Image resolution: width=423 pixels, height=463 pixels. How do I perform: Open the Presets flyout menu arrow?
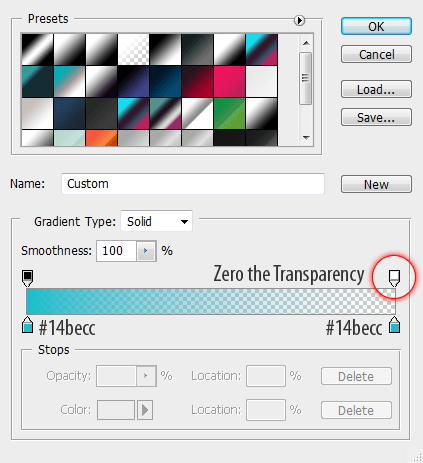299,21
